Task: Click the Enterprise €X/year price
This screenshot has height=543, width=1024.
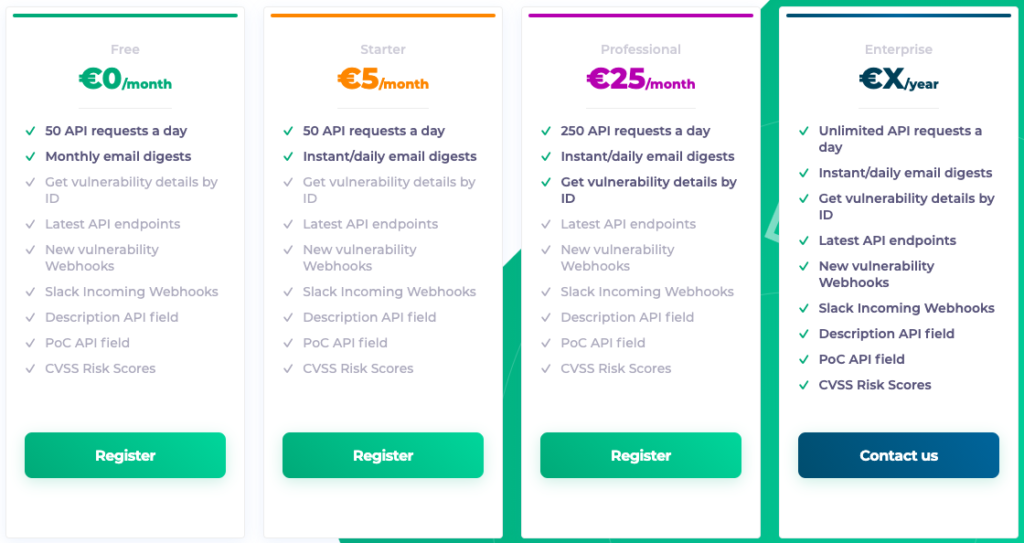Action: click(x=899, y=80)
